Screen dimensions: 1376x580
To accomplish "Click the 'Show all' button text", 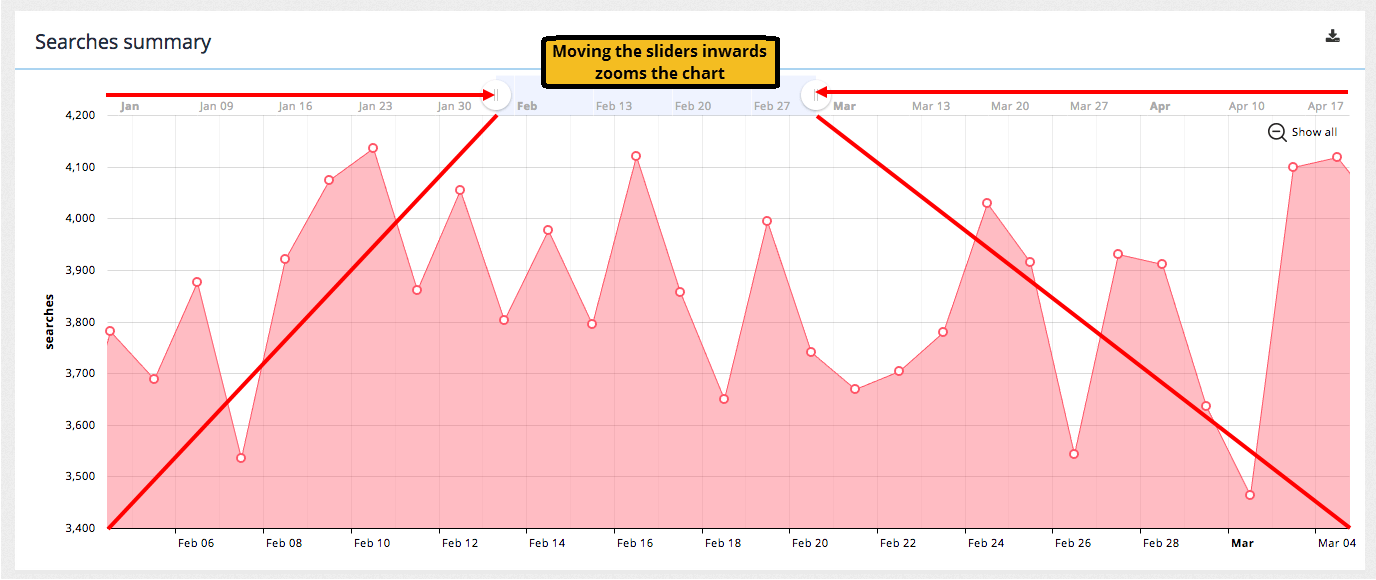I will click(1313, 132).
